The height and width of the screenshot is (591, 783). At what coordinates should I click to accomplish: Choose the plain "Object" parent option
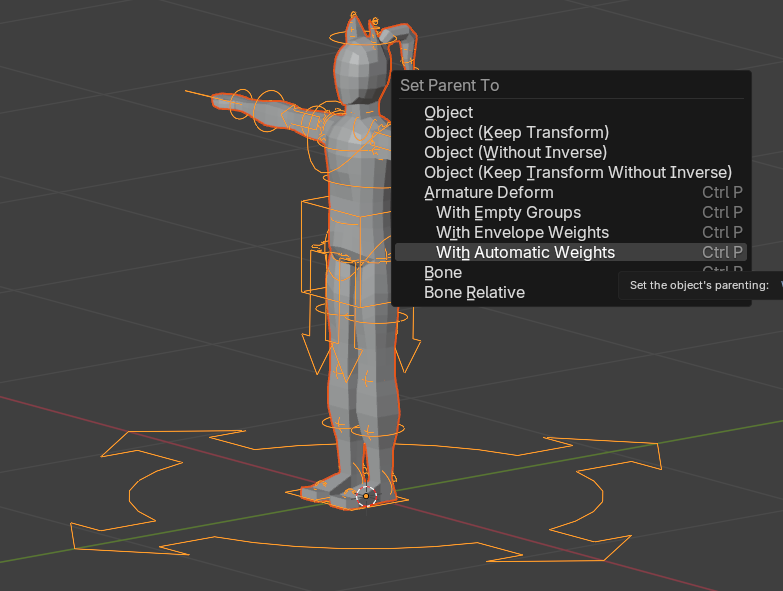[449, 113]
